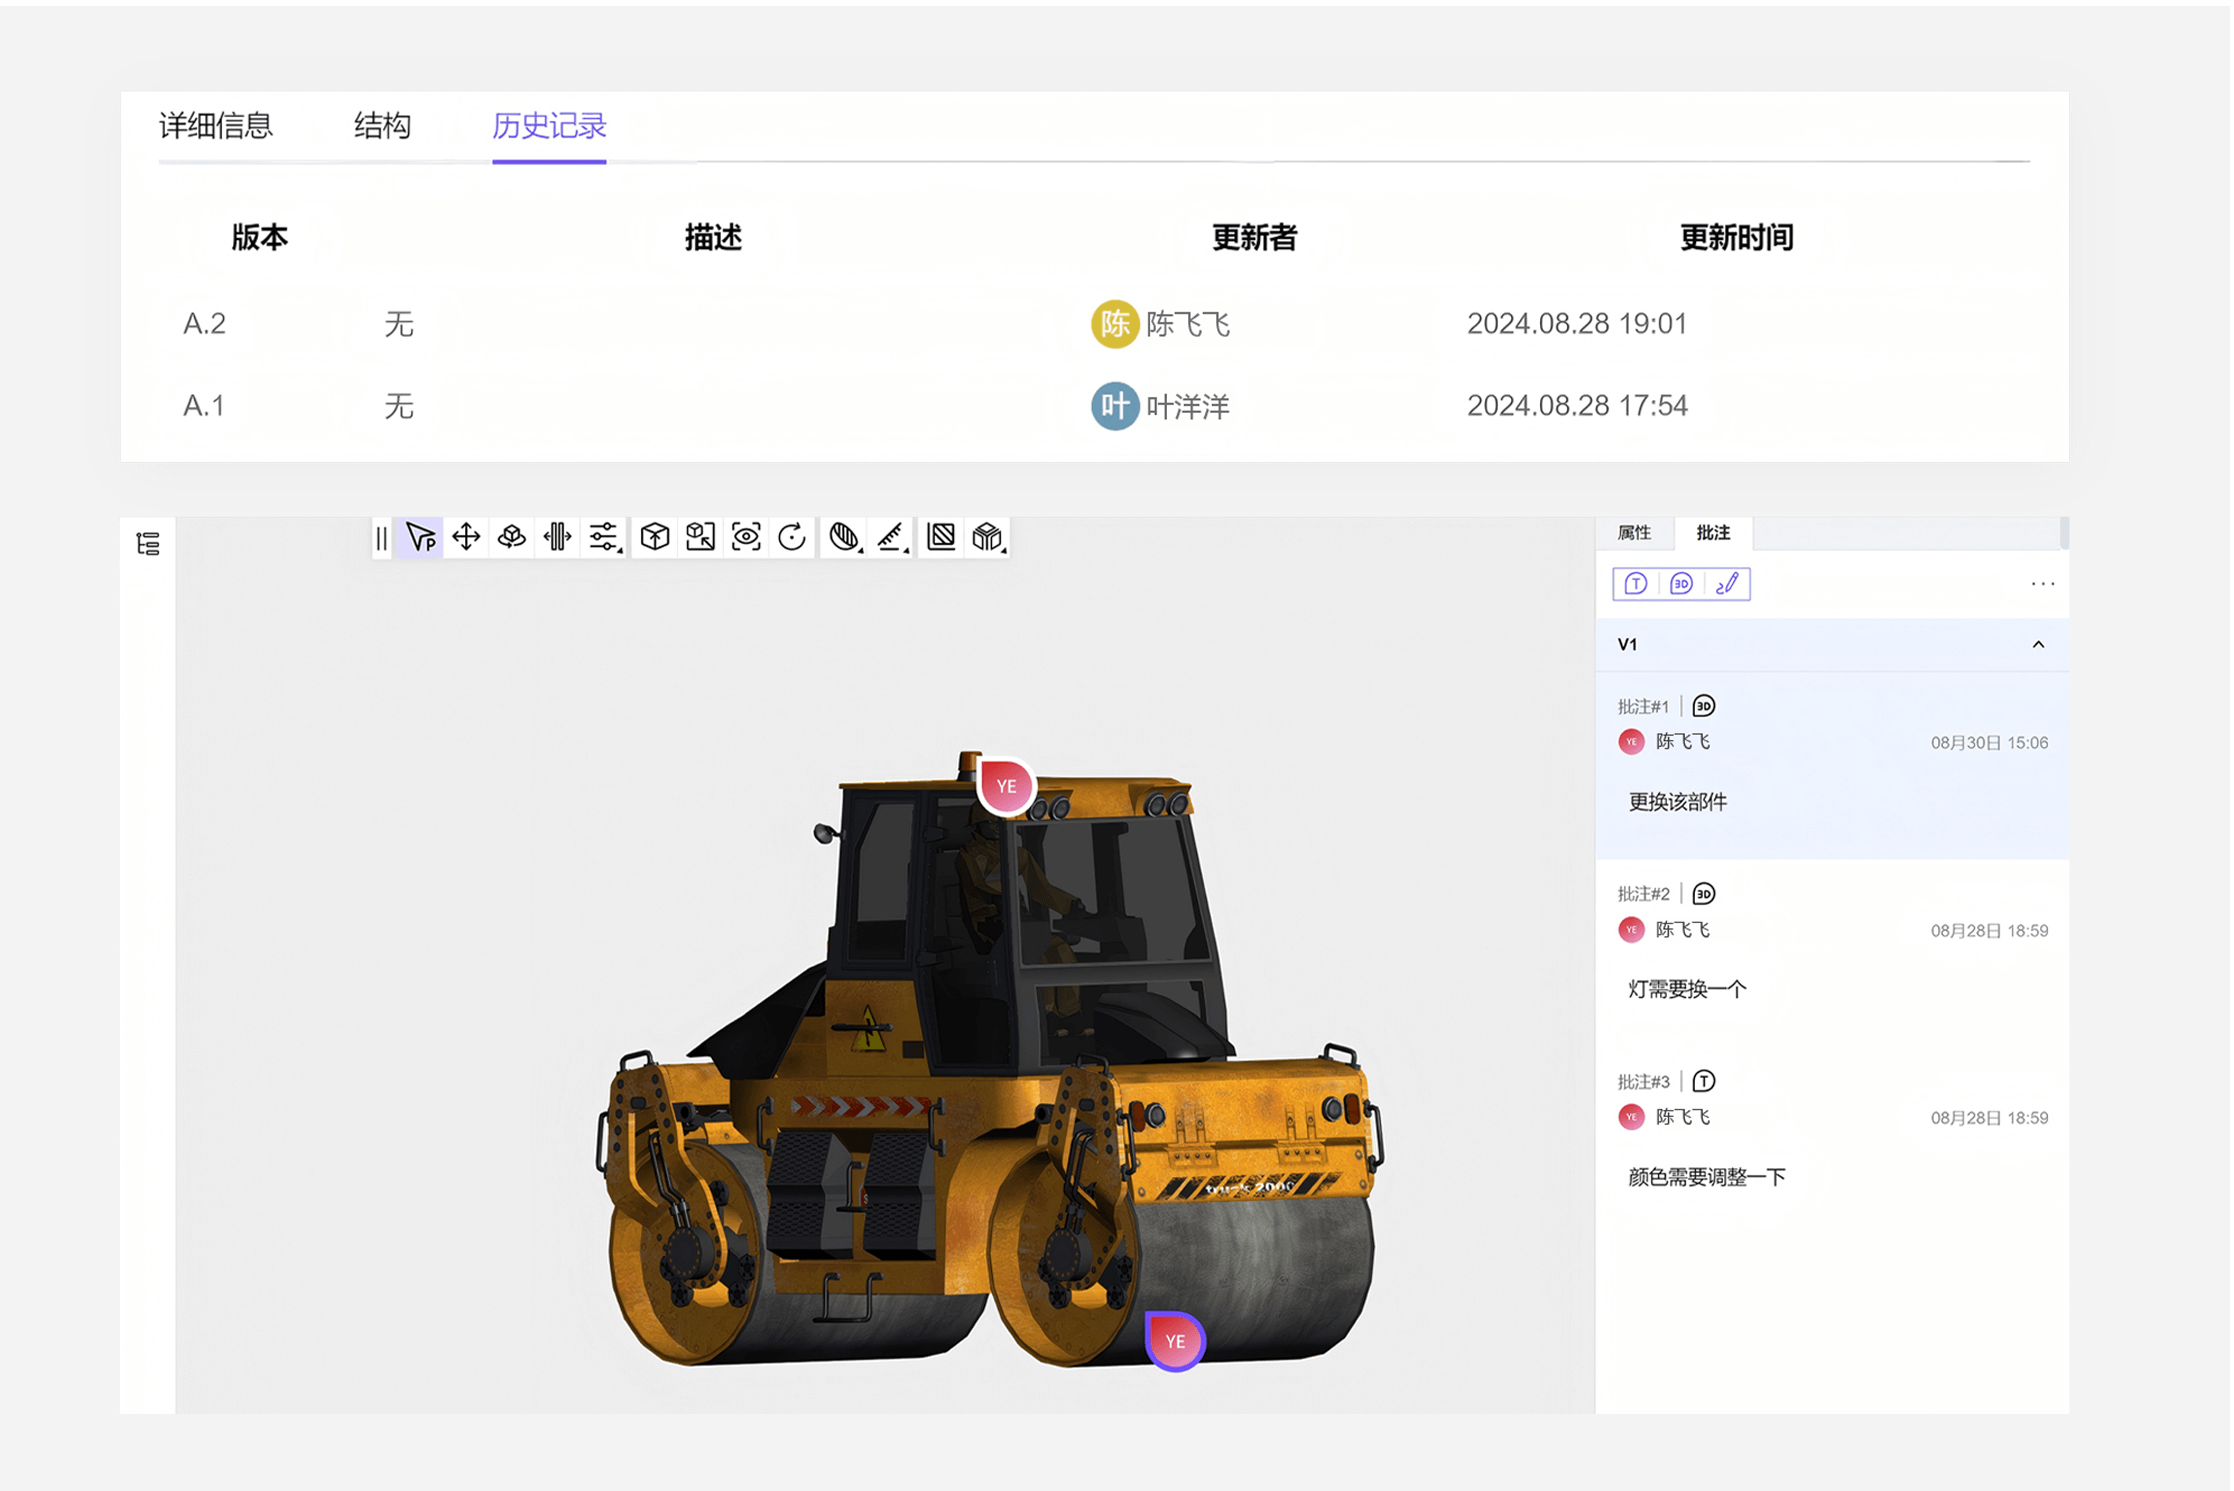Select the orbit rotate tool

pyautogui.click(x=511, y=537)
